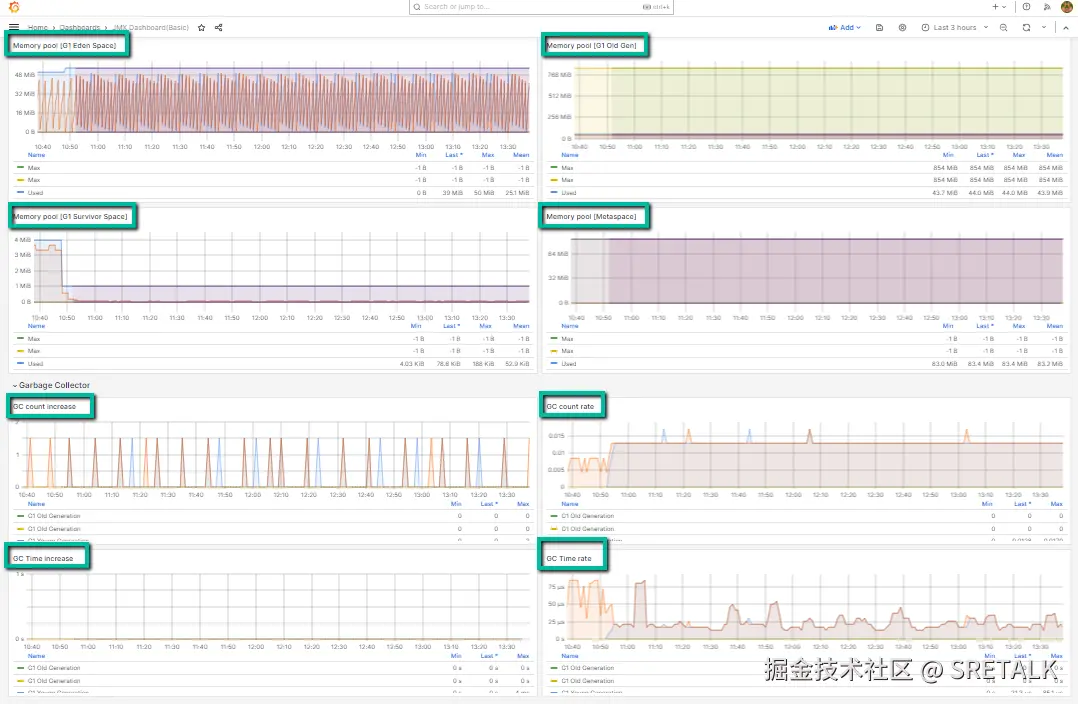Sort Metaspace legend by Last * column
This screenshot has height=704, width=1078.
[x=984, y=326]
